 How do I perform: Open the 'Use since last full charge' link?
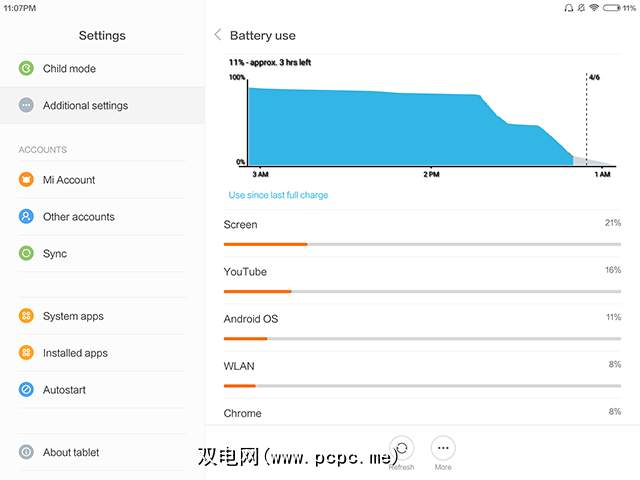(x=278, y=195)
